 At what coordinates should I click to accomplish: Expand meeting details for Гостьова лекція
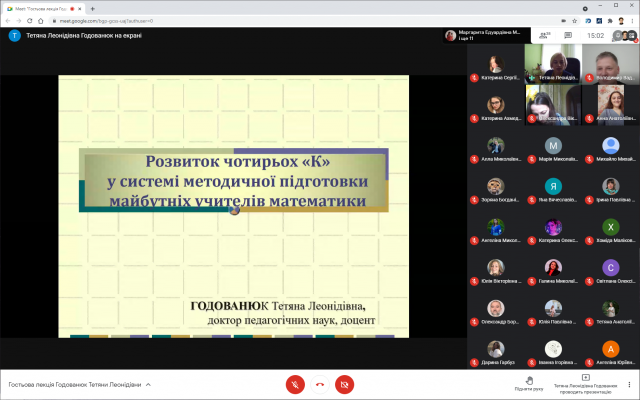click(148, 384)
